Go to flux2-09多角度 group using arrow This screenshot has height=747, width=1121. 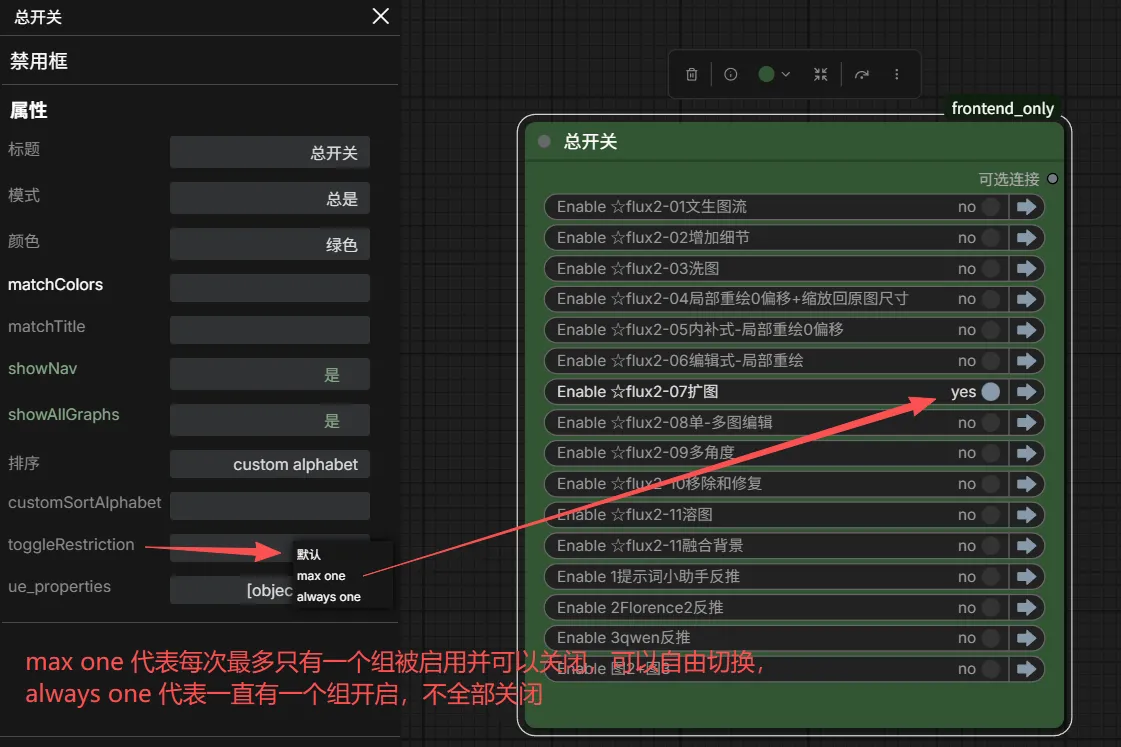(1027, 453)
